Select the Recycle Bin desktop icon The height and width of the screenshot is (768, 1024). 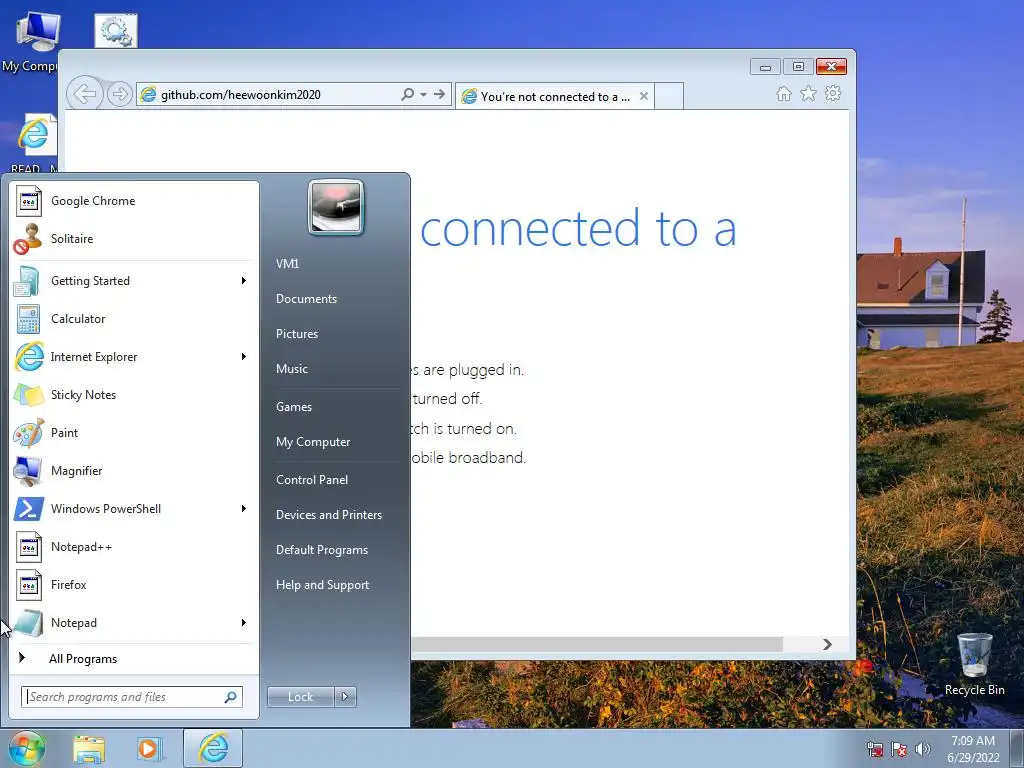[974, 664]
